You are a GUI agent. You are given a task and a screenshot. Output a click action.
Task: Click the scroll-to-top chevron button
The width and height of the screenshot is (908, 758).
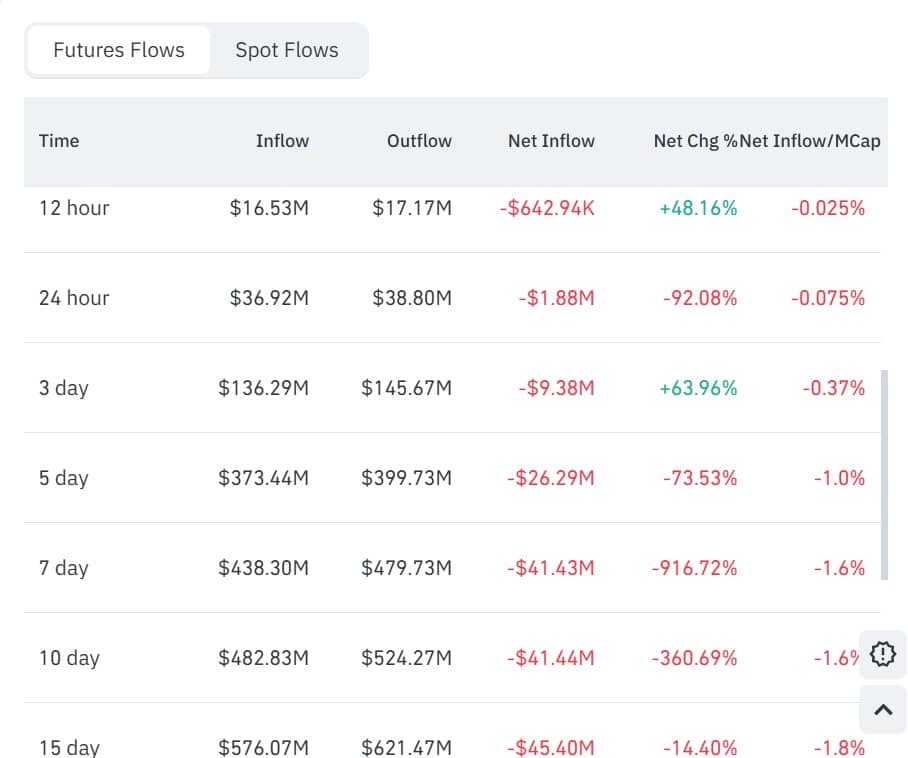882,710
